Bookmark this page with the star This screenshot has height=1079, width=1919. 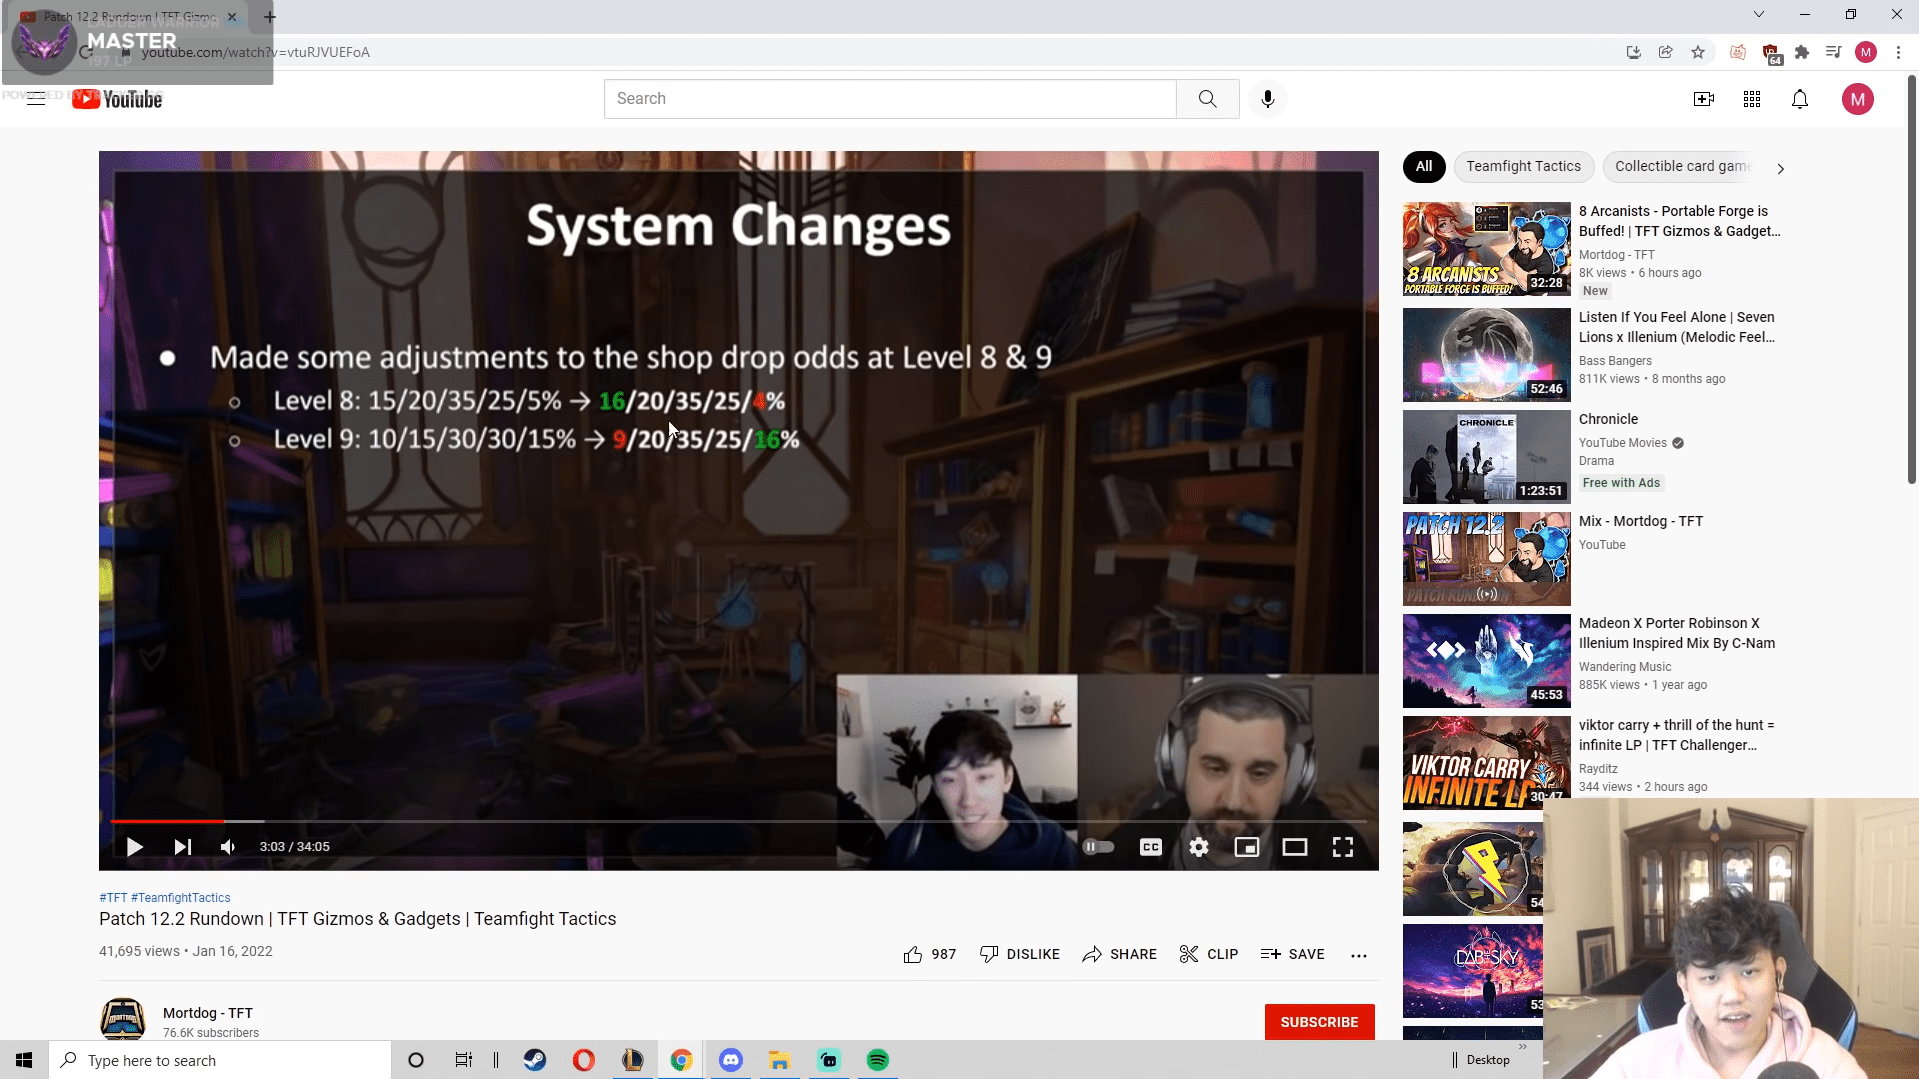pyautogui.click(x=1698, y=52)
